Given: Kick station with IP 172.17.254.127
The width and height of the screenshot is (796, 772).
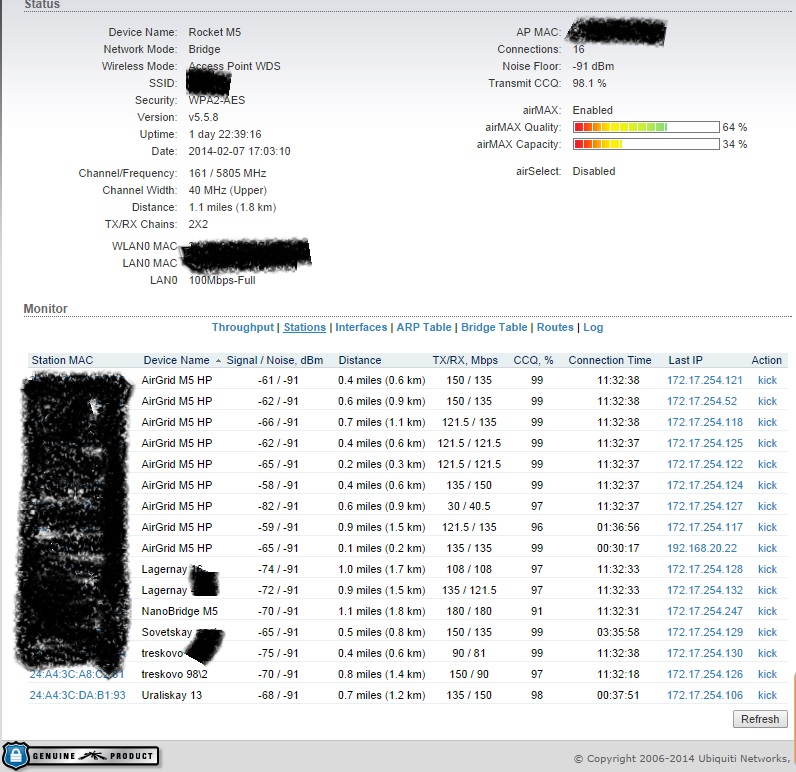Looking at the screenshot, I should tap(767, 506).
